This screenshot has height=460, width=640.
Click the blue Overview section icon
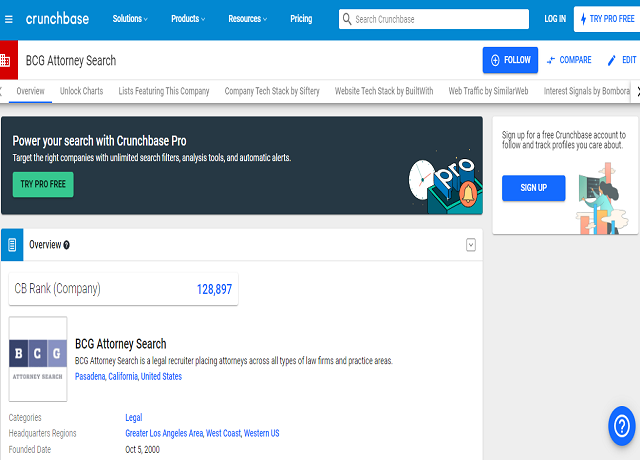coord(11,244)
